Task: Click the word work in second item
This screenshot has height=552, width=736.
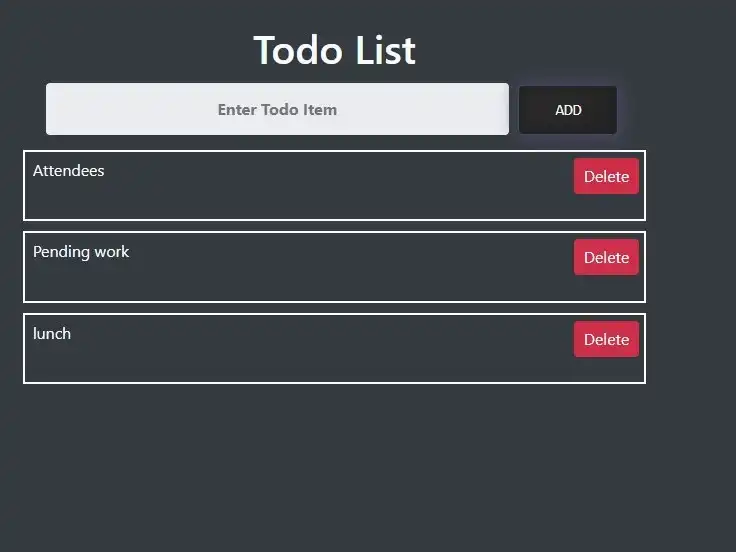Action: tap(112, 252)
